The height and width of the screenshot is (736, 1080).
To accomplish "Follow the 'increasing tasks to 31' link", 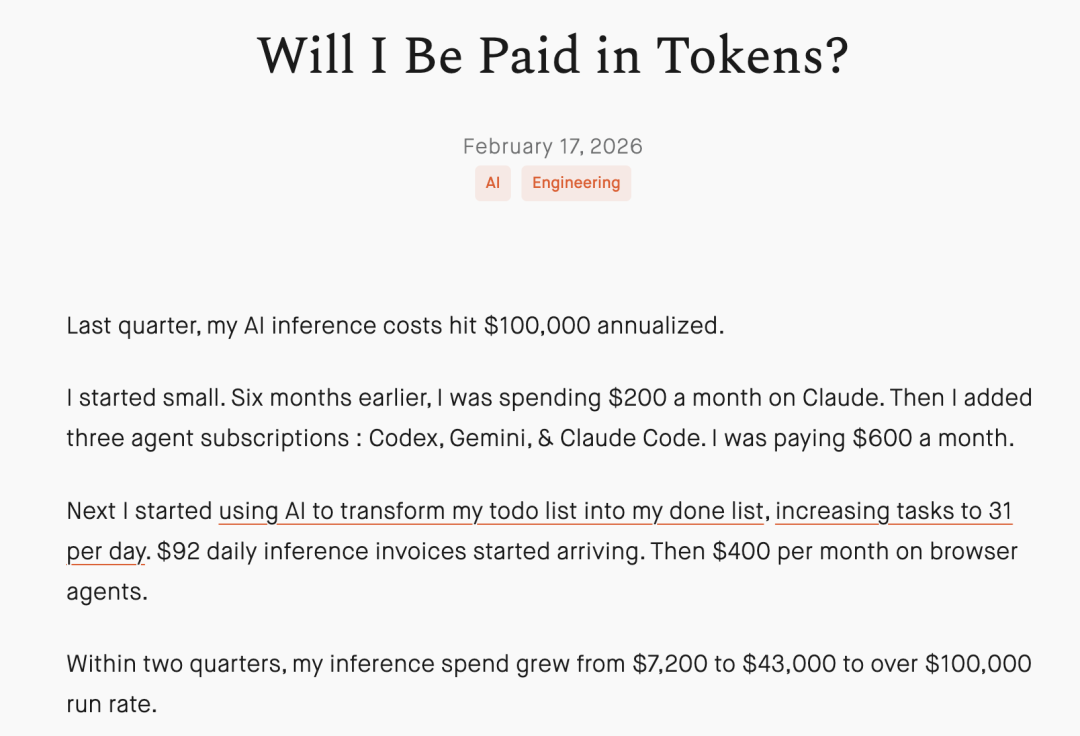I will pos(894,511).
